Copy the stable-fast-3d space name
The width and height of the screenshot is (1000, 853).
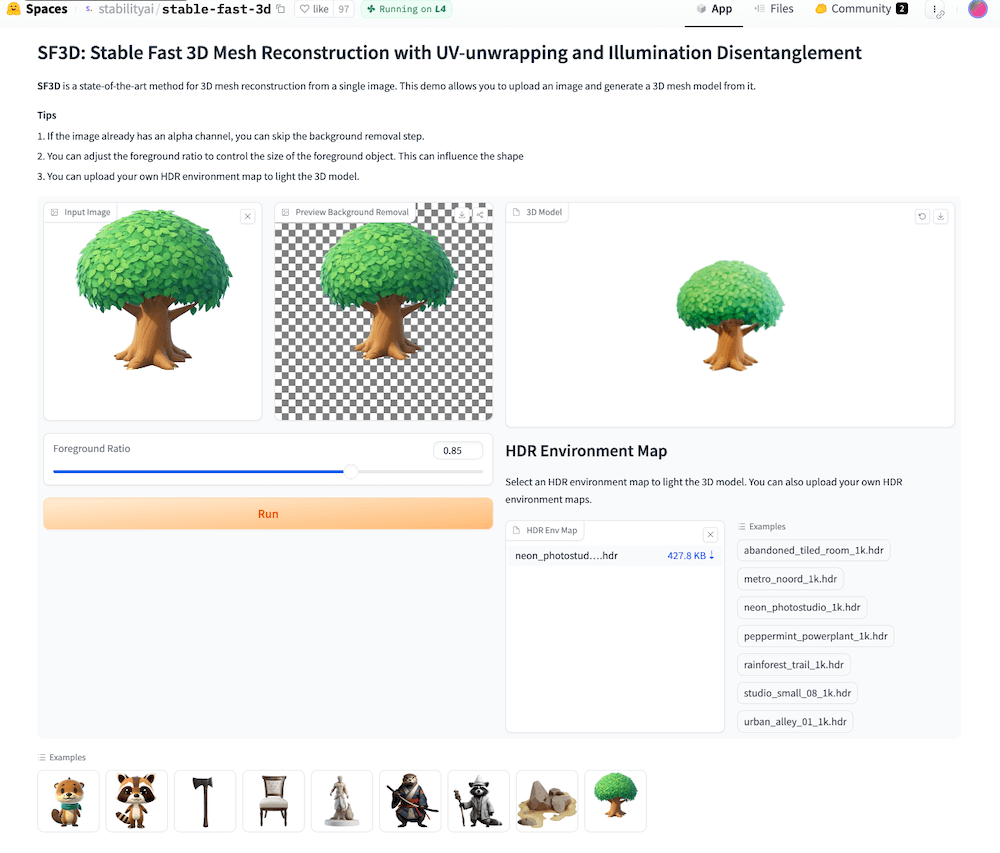tap(280, 9)
